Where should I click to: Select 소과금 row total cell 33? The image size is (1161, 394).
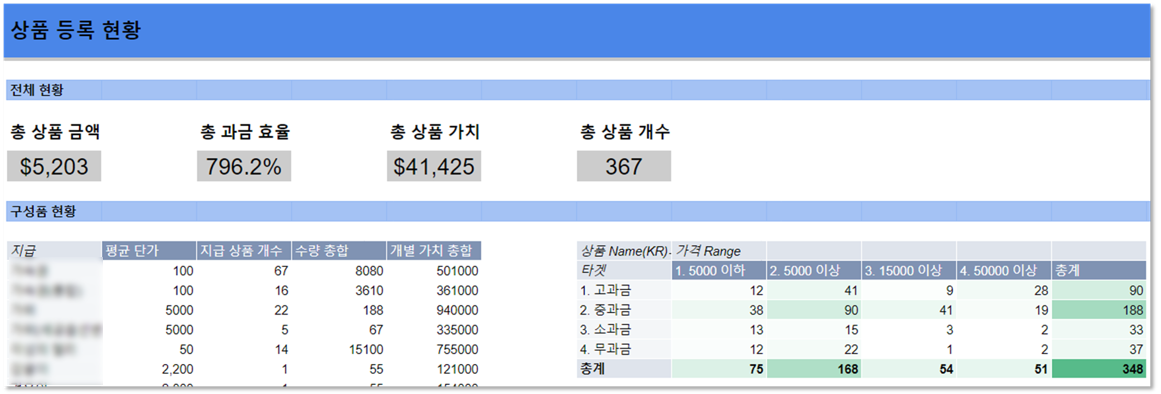point(1099,329)
